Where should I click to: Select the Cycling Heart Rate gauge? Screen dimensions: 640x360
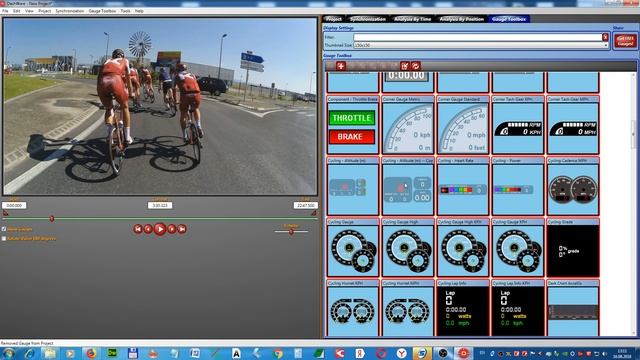[463, 186]
